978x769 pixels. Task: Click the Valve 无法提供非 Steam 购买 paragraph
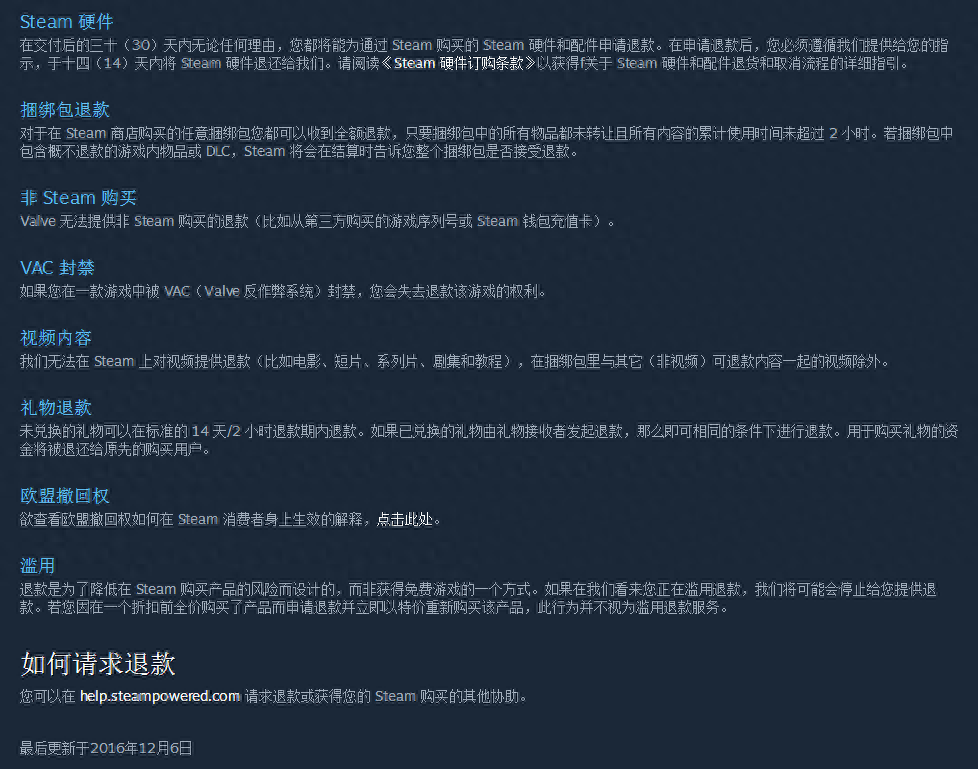pos(317,221)
